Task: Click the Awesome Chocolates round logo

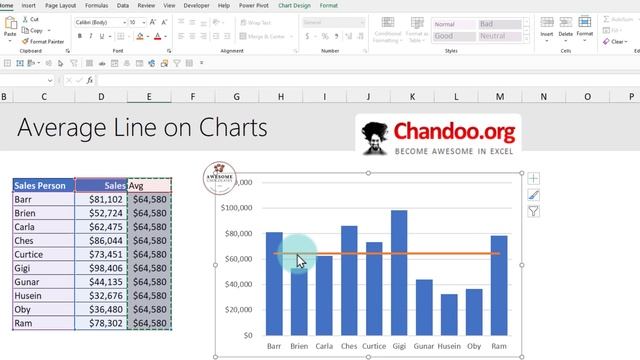Action: (220, 178)
